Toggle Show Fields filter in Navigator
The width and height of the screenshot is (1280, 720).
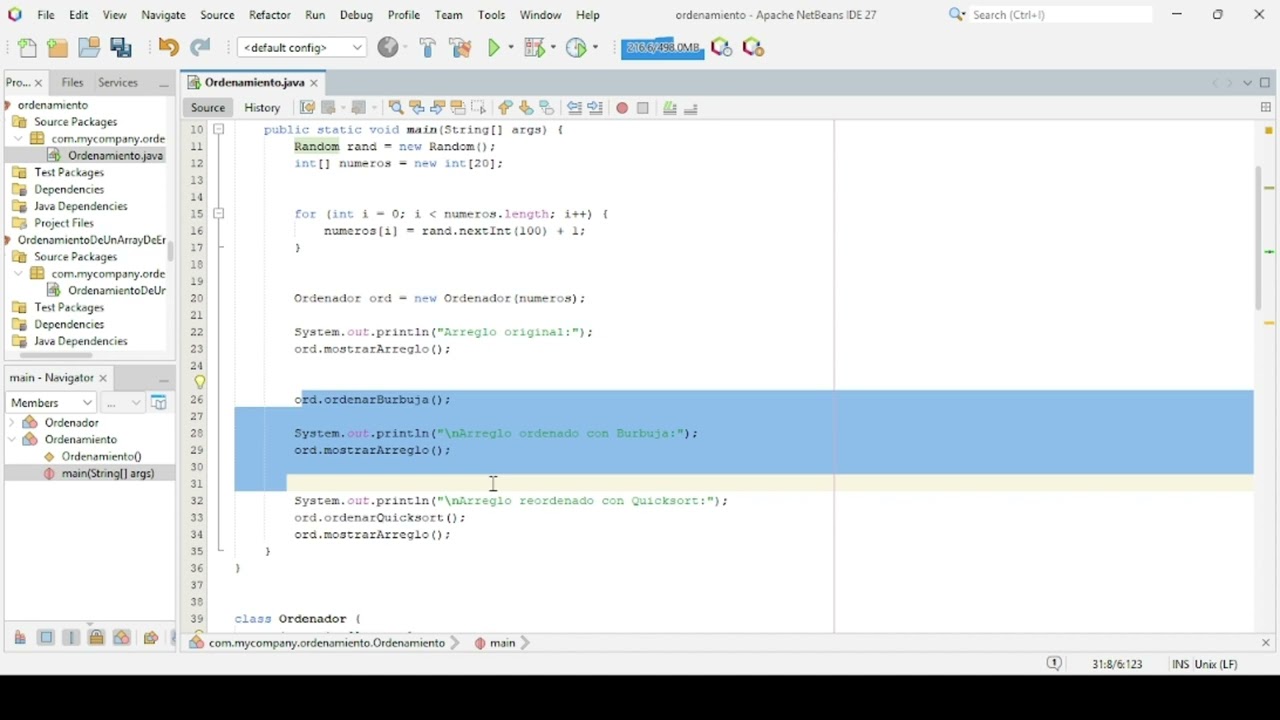(46, 638)
